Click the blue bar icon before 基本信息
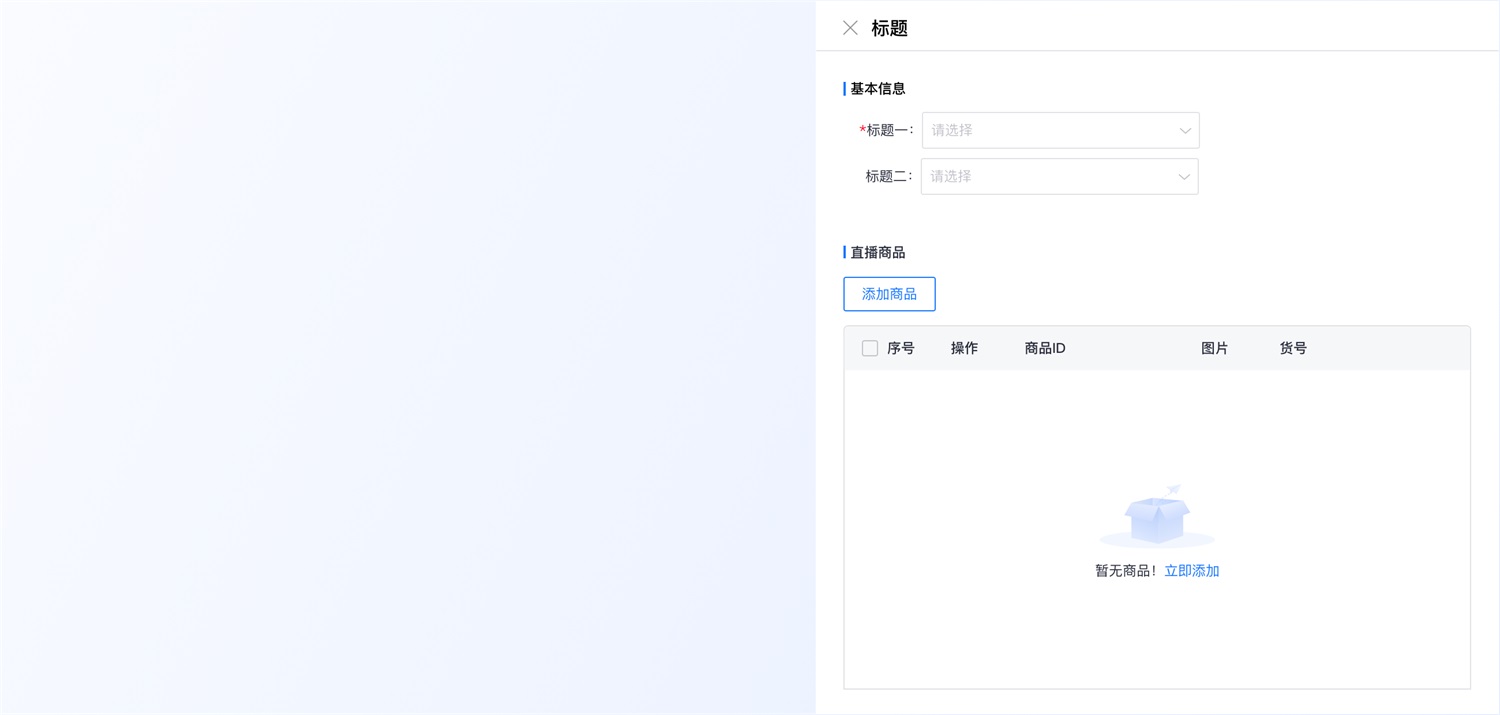This screenshot has width=1500, height=715. coord(844,88)
